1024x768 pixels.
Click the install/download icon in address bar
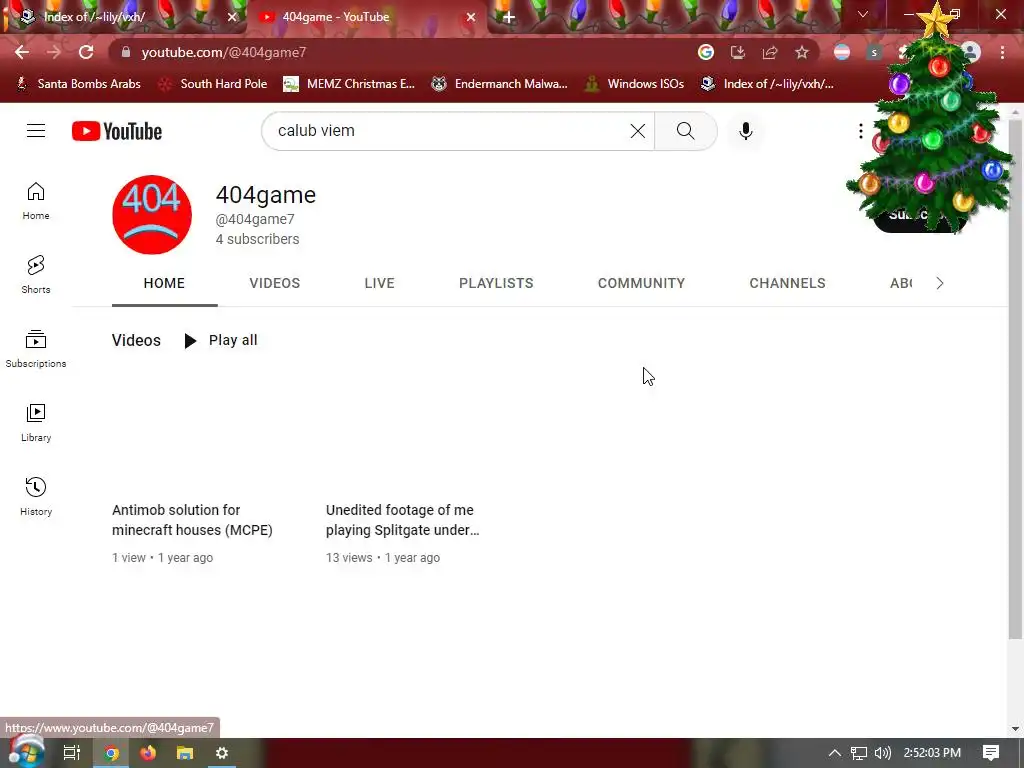738,52
